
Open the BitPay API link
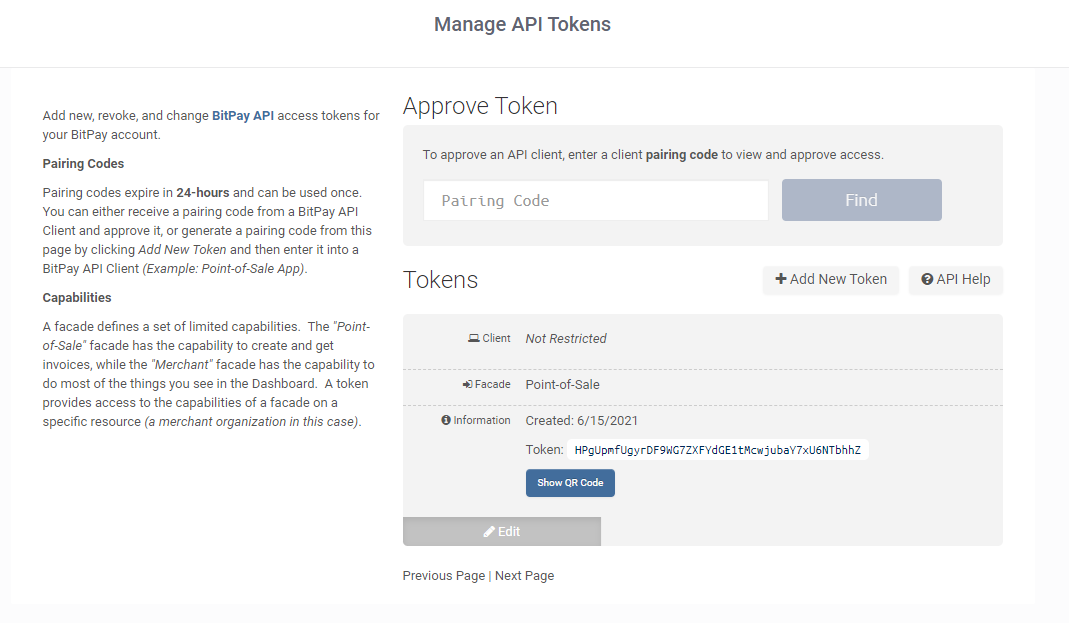click(x=243, y=116)
